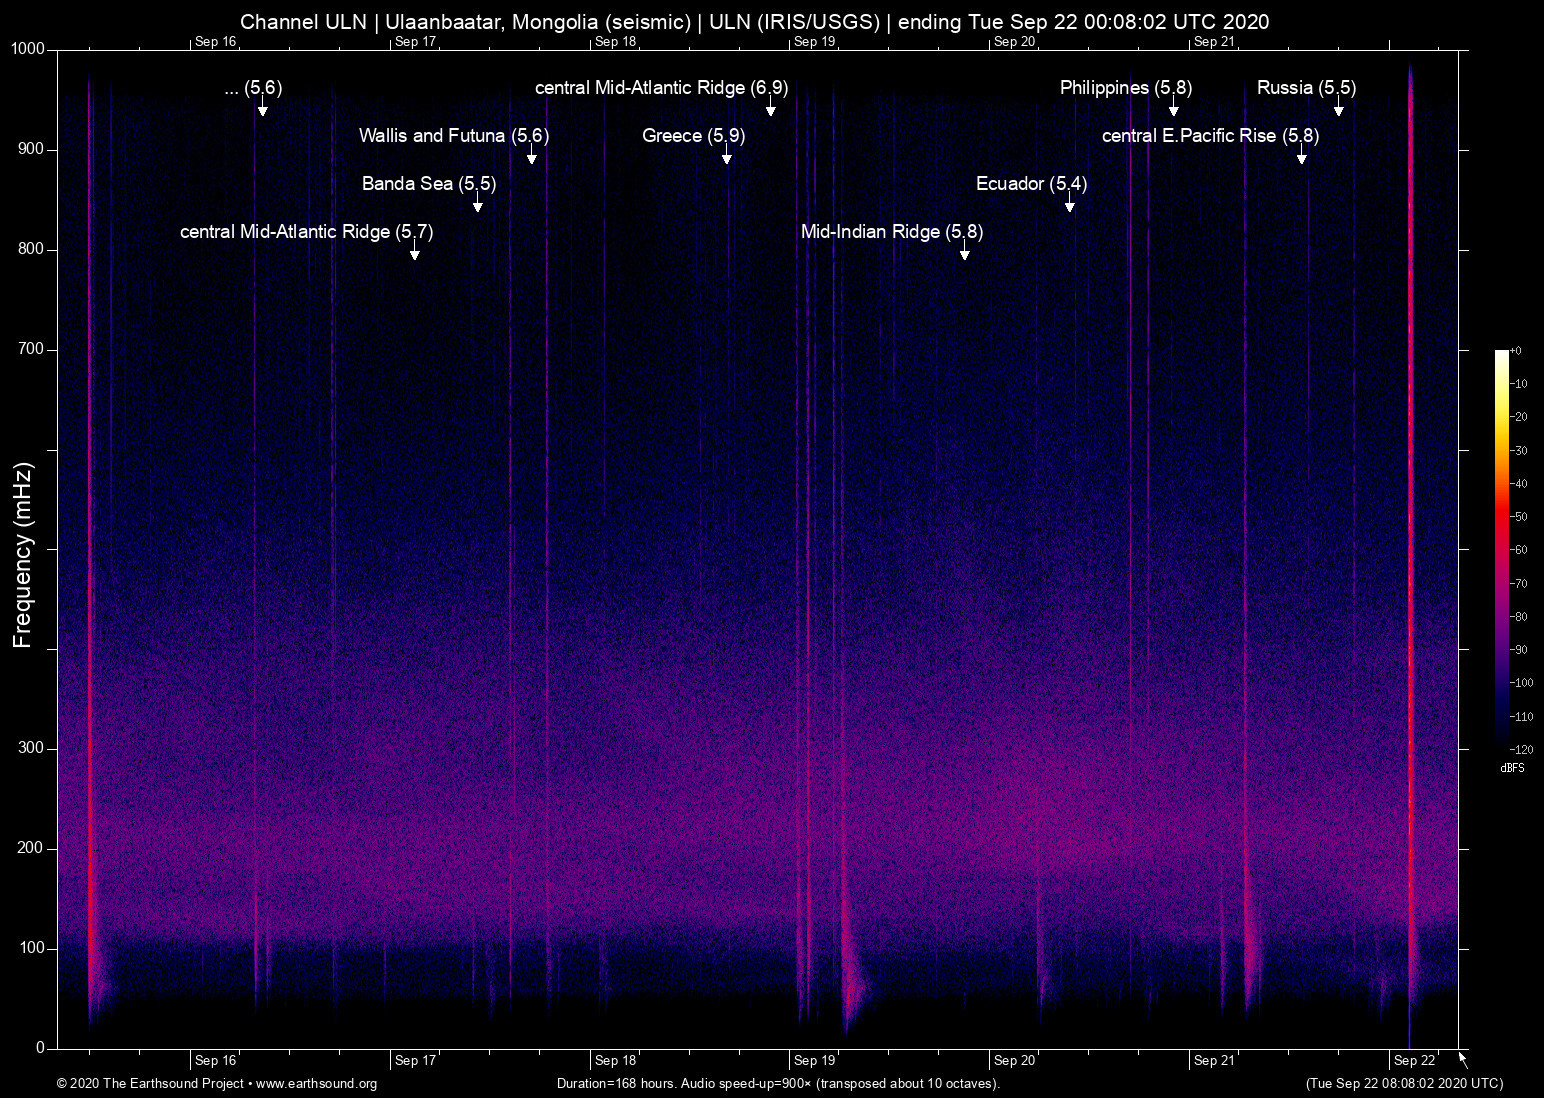This screenshot has height=1098, width=1544.
Task: Click the "Ecuador (5.4)" earthquake label
Action: point(1032,184)
